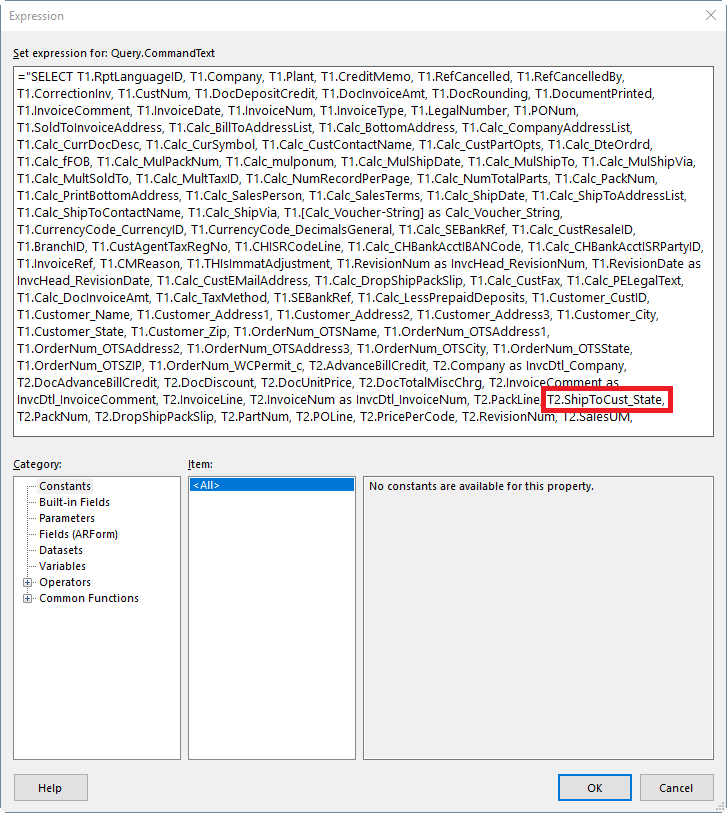The width and height of the screenshot is (727, 813).
Task: Click T1.Customer_State in the expression
Action: 71,331
